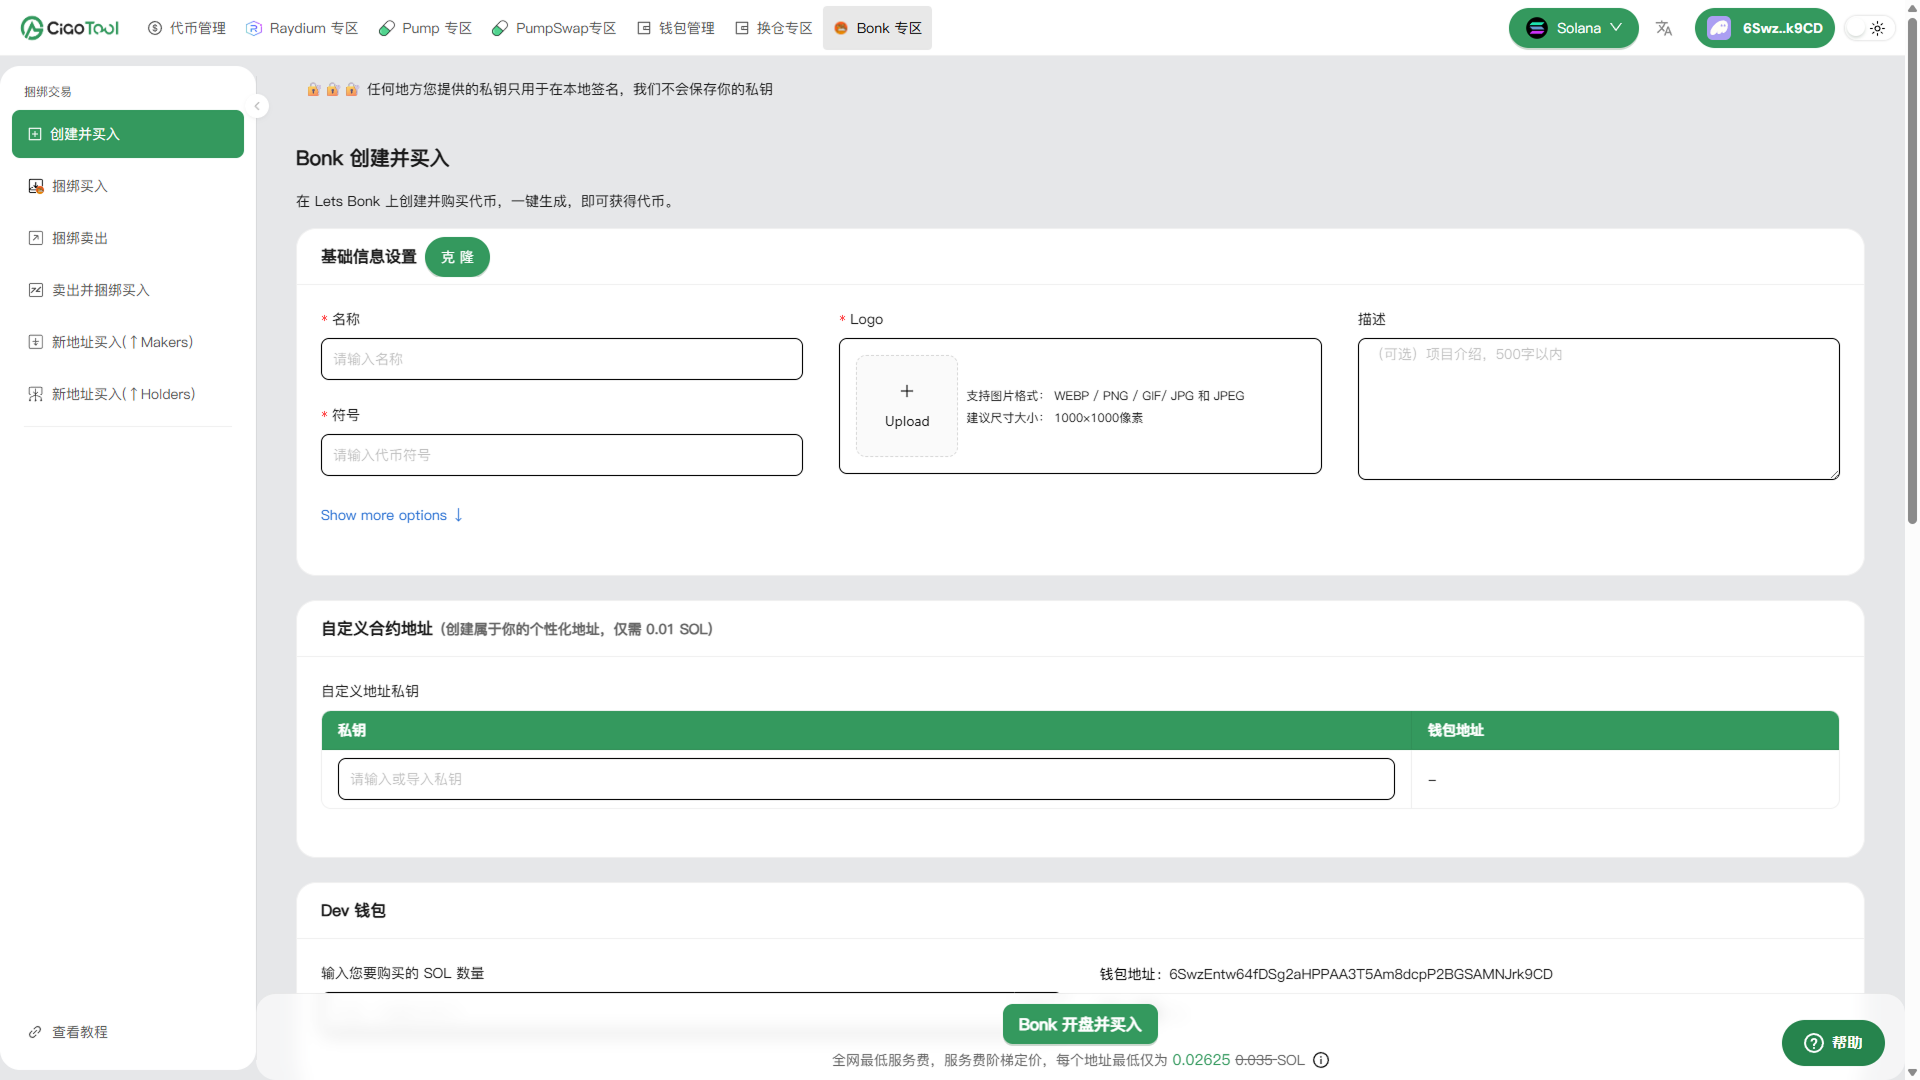Click the Holders sidebar icon
The height and width of the screenshot is (1080, 1920).
tap(36, 394)
